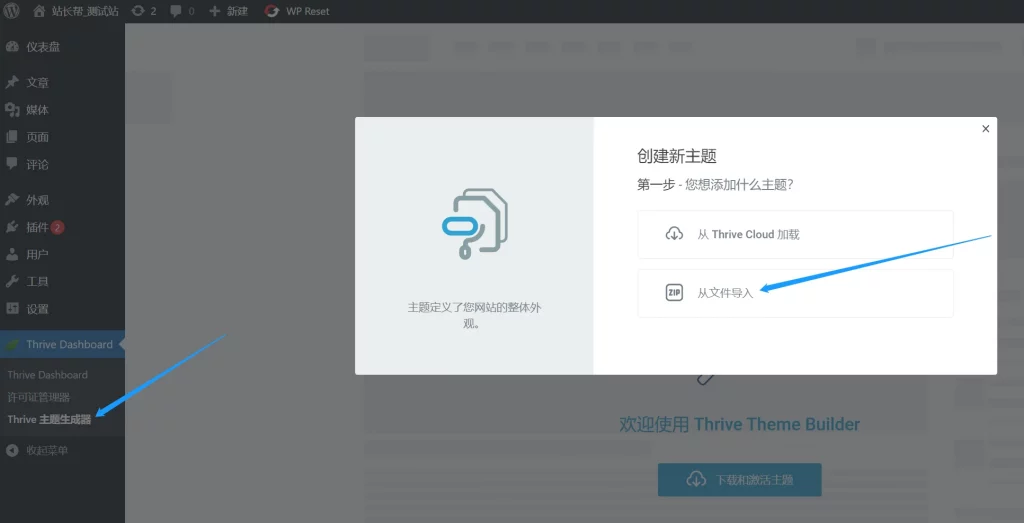Open 插件 plugins menu with 2 updates
Viewport: 1024px width, 523px height.
pos(37,227)
